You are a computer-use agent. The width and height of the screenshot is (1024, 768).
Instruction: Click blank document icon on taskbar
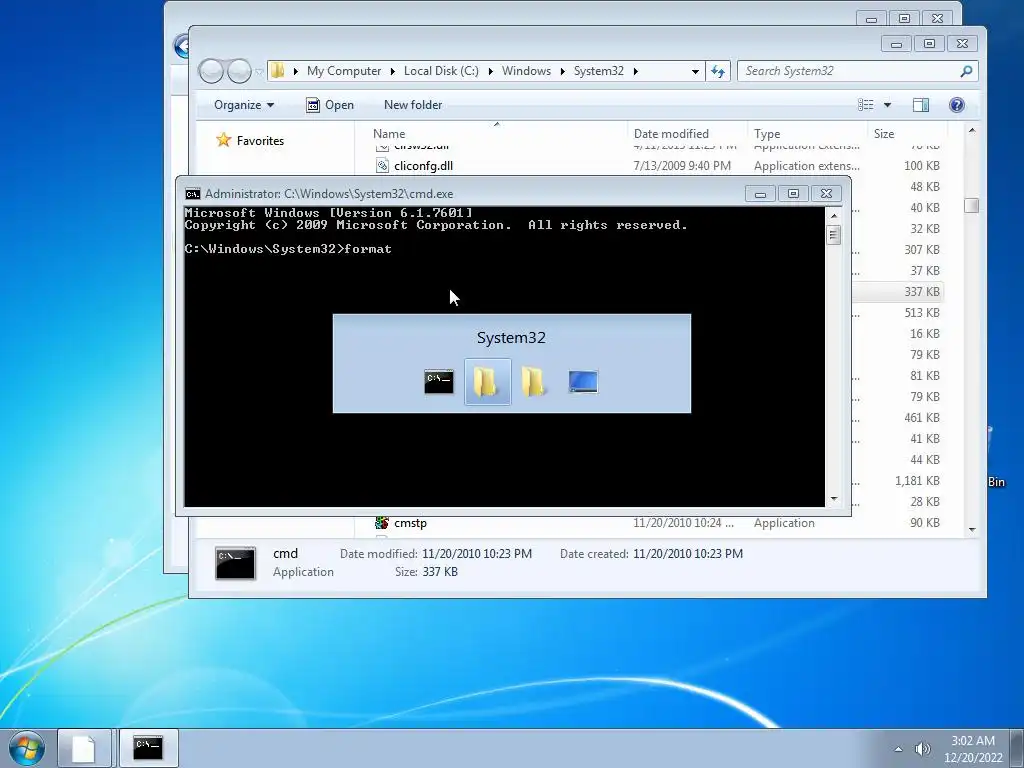click(x=84, y=748)
